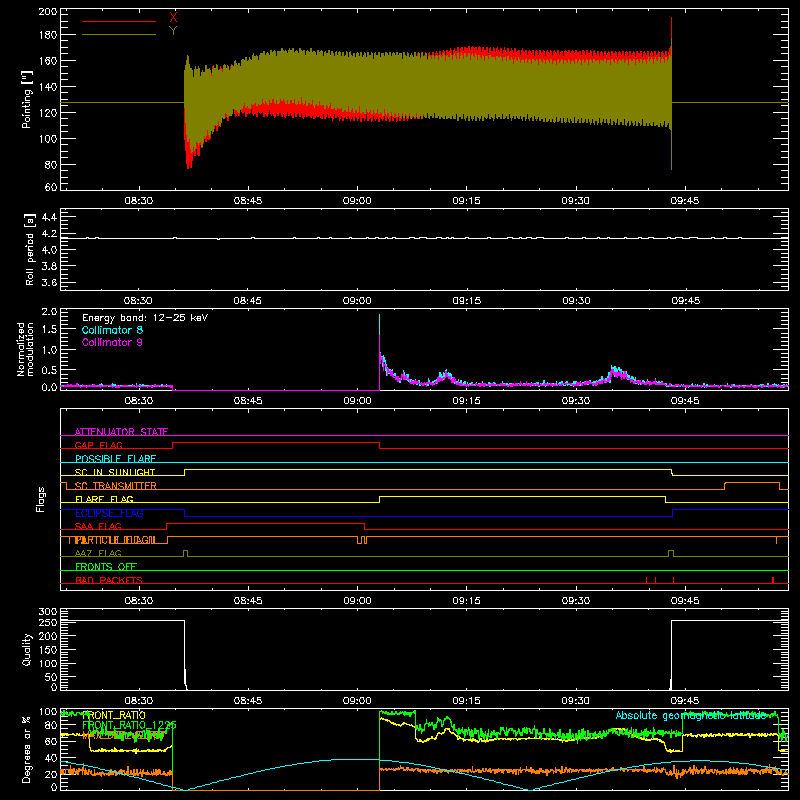Click 'Energy band: 12-25 keV' annotation
The image size is (800, 800).
click(x=145, y=318)
